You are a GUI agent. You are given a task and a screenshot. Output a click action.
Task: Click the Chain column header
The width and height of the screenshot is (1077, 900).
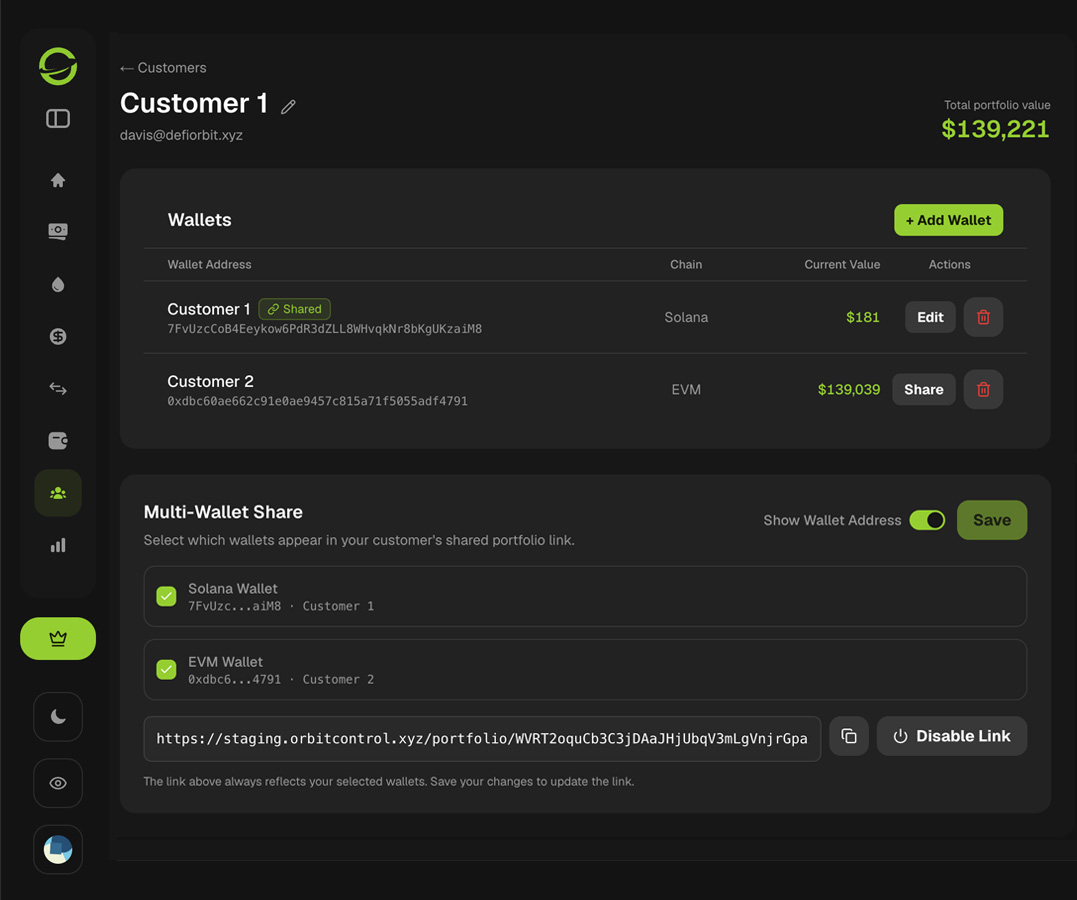686,265
